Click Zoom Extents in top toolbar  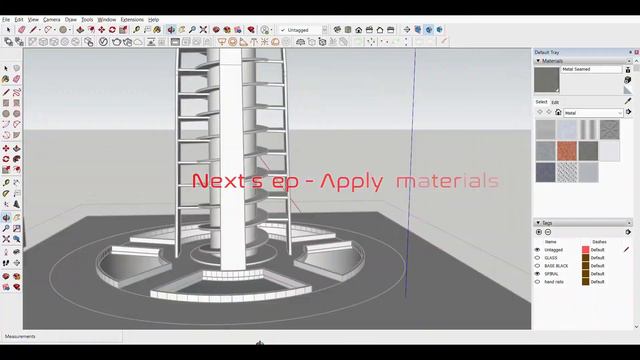pos(203,30)
